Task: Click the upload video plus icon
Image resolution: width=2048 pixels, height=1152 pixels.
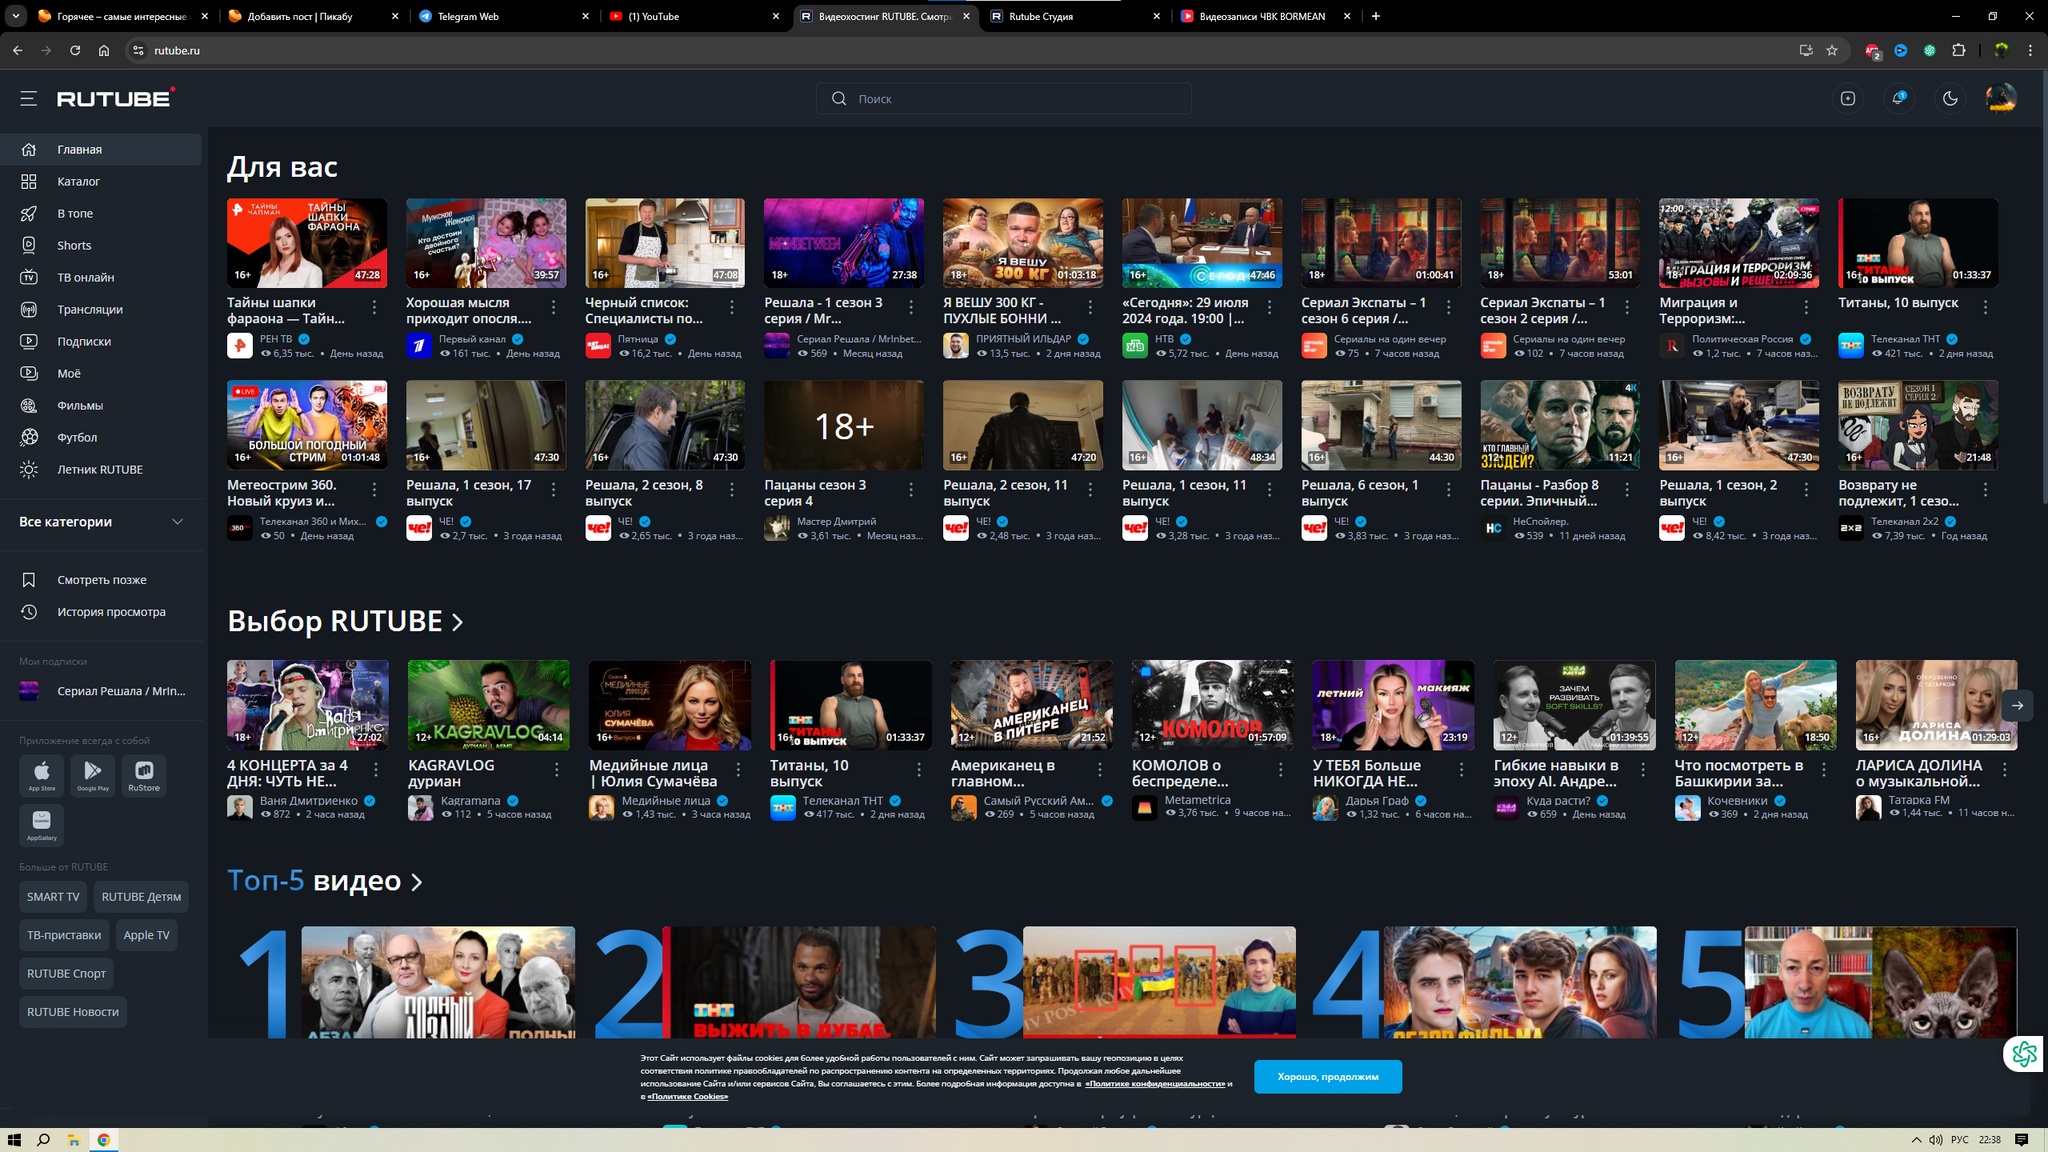Action: [x=1848, y=98]
